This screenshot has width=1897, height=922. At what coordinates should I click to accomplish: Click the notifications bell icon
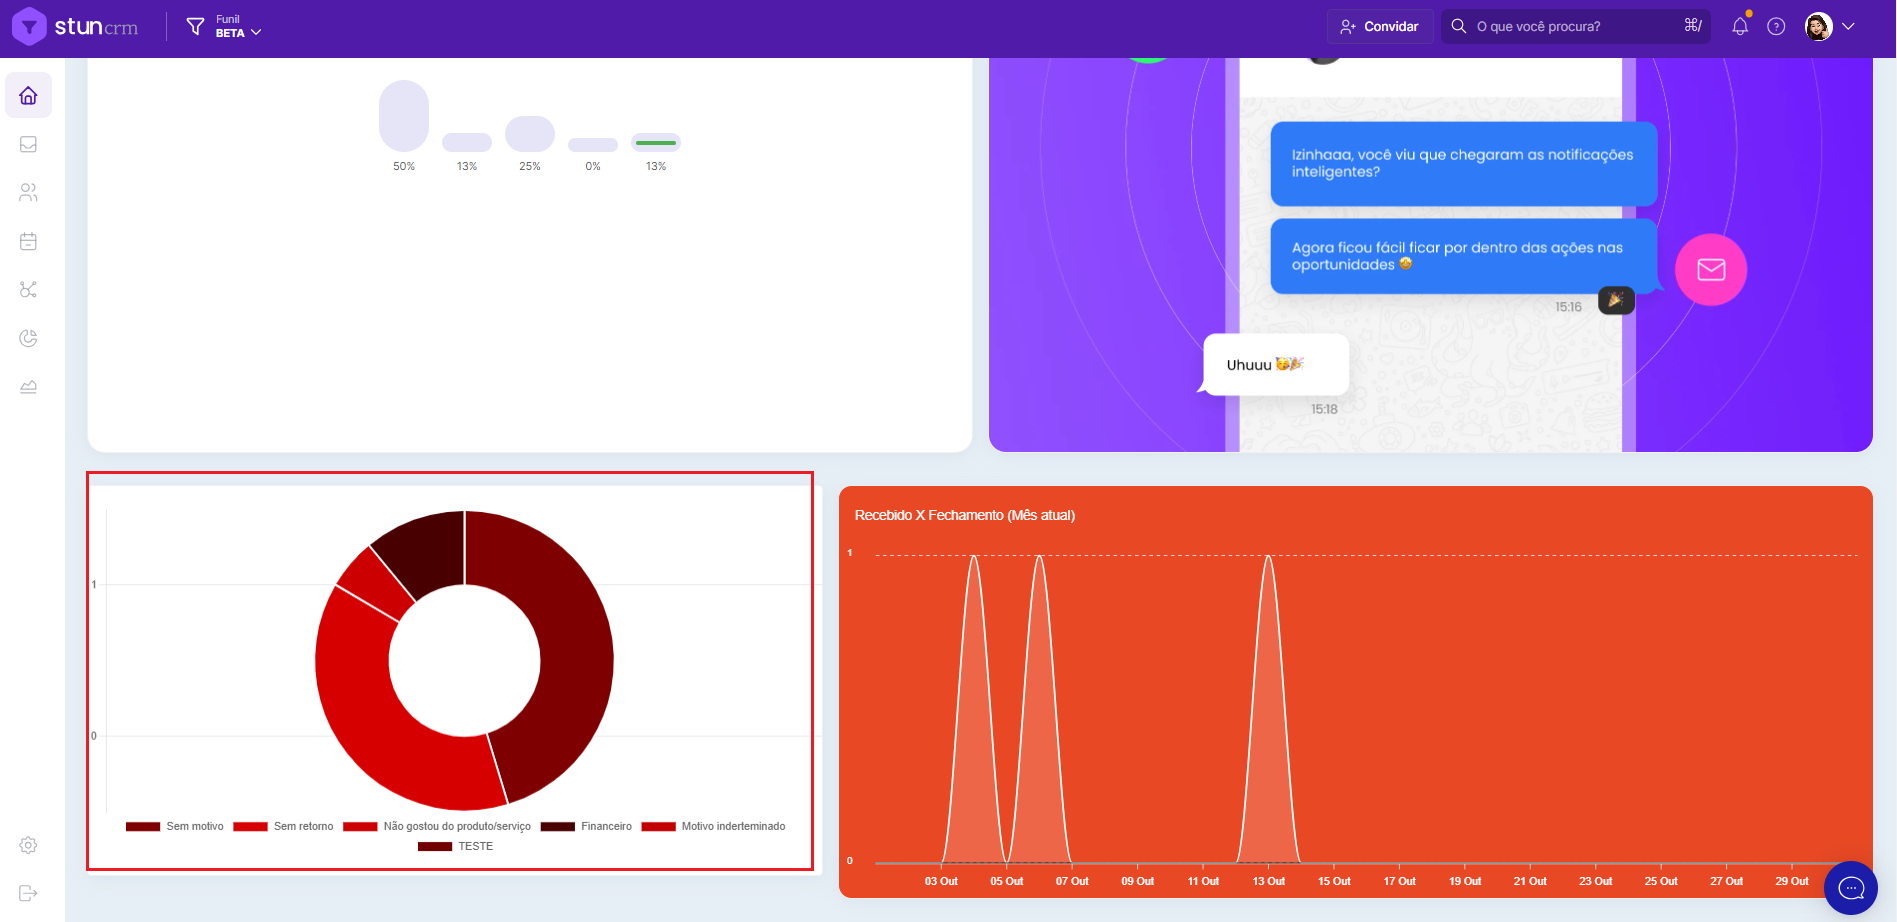click(x=1740, y=27)
